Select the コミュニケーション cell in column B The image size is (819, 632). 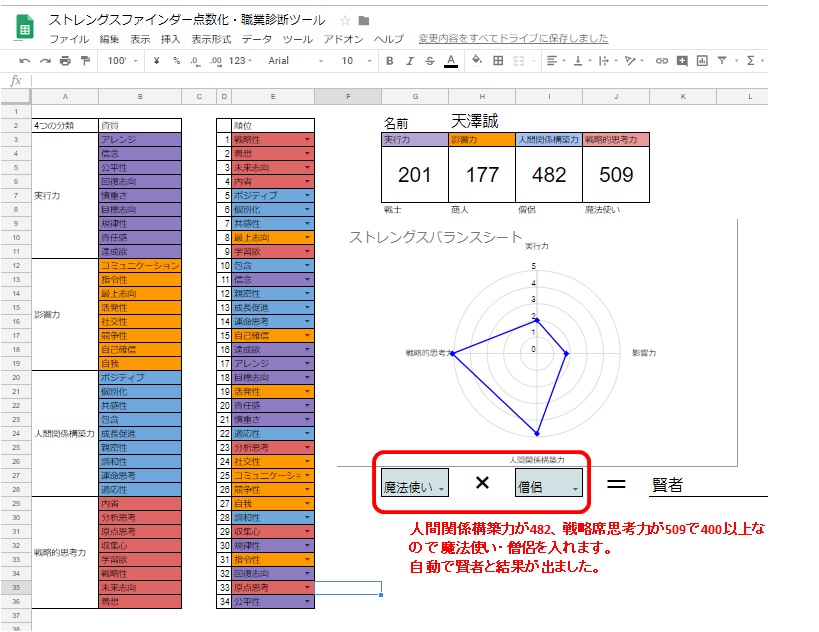pyautogui.click(x=140, y=265)
